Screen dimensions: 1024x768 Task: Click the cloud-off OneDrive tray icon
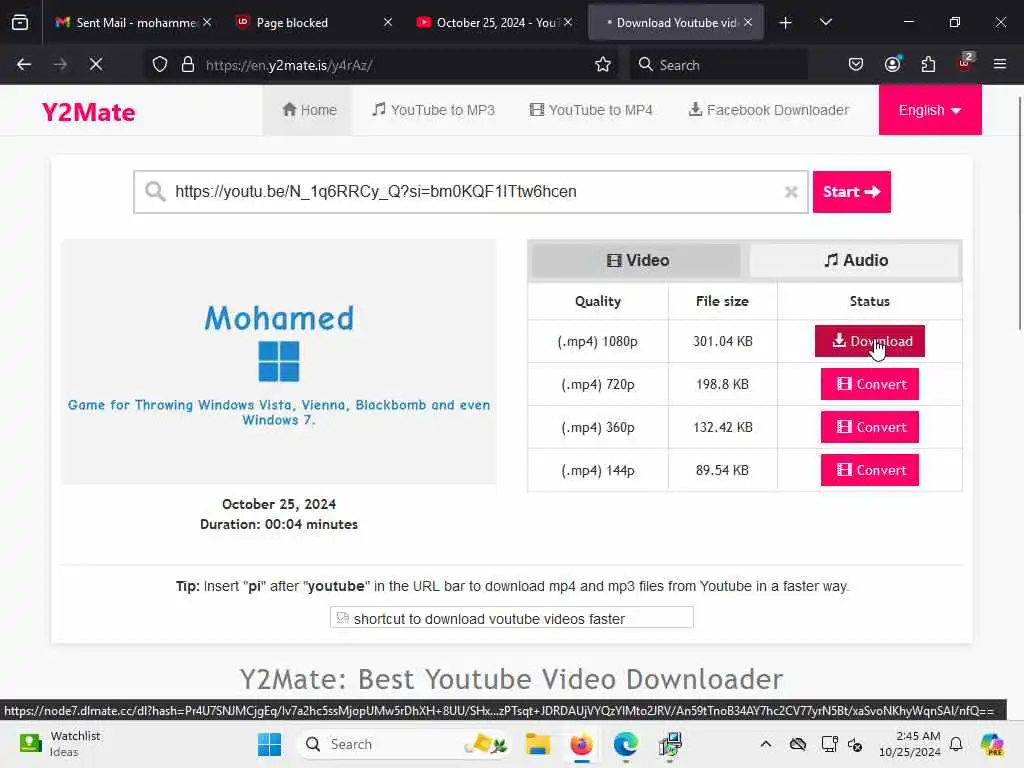click(798, 744)
